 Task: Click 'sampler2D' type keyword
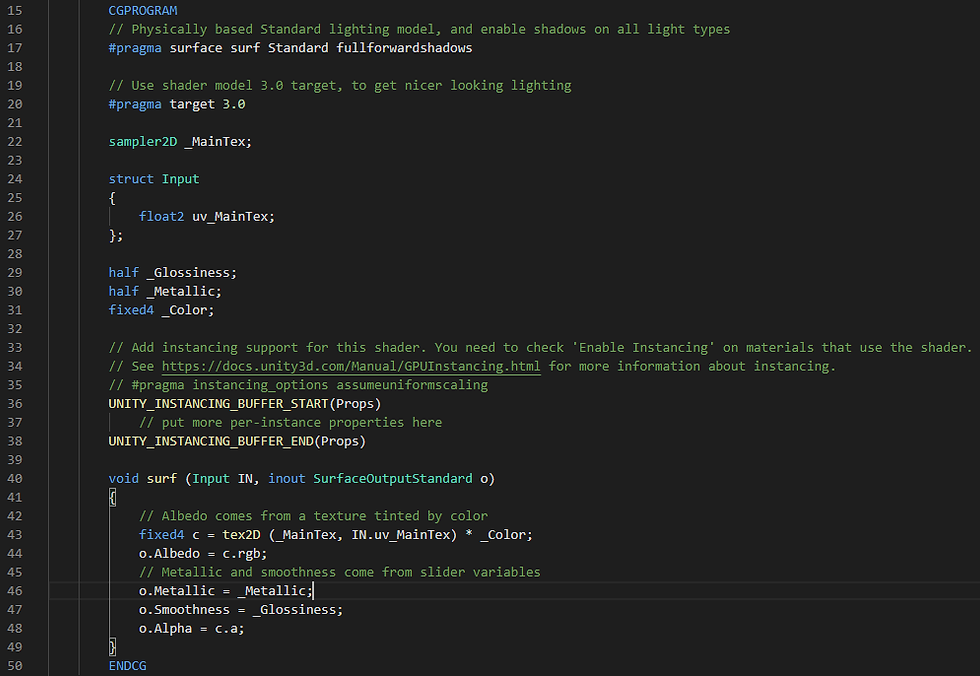[142, 142]
